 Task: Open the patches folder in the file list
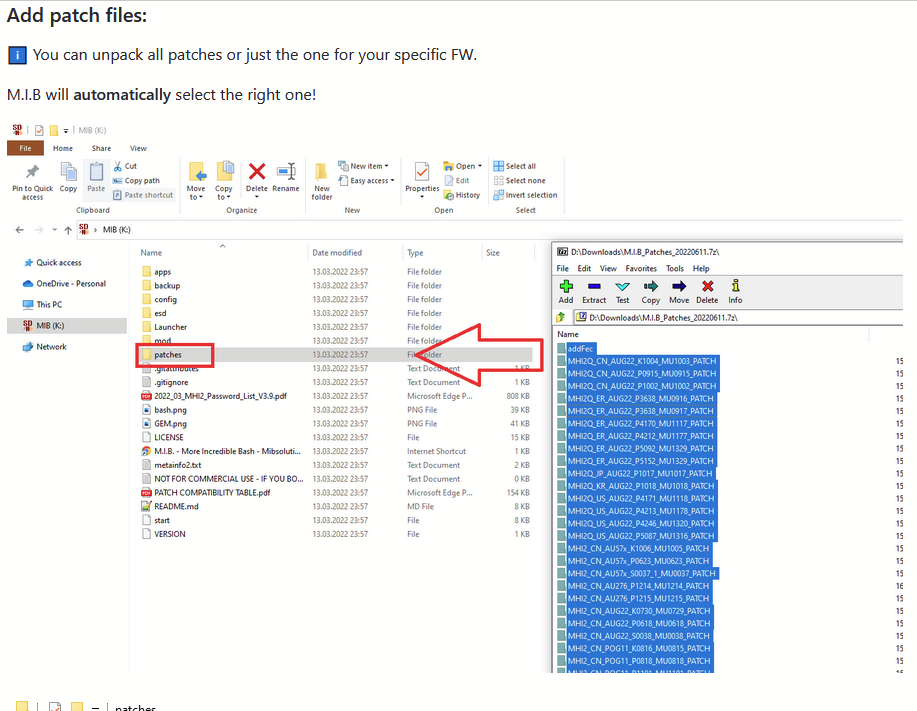coord(172,354)
